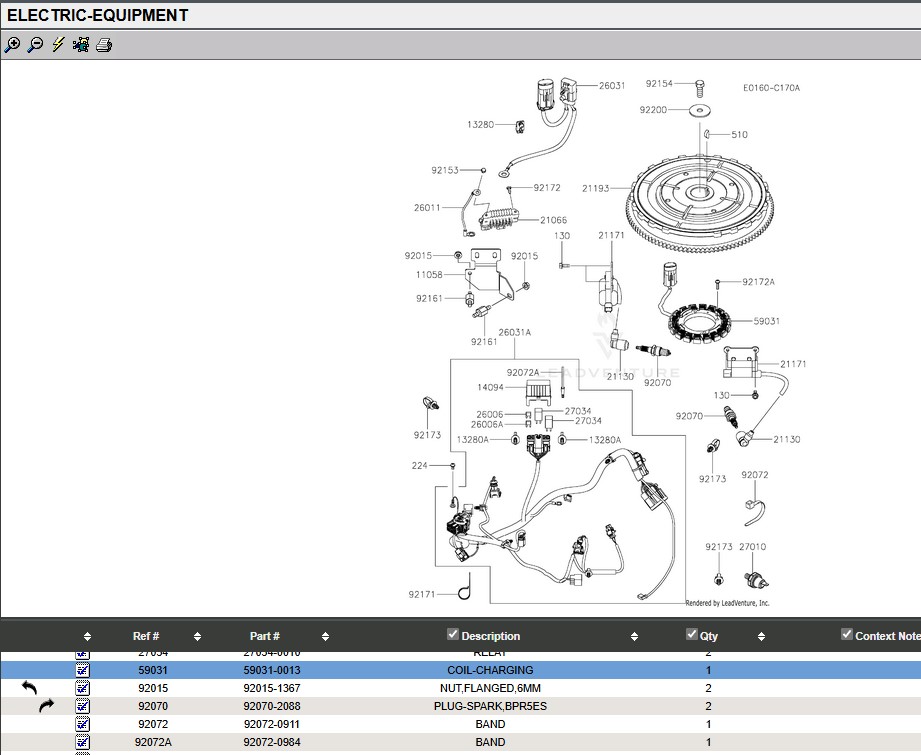Click the zoom out magnifier icon
The image size is (921, 755).
pyautogui.click(x=35, y=45)
